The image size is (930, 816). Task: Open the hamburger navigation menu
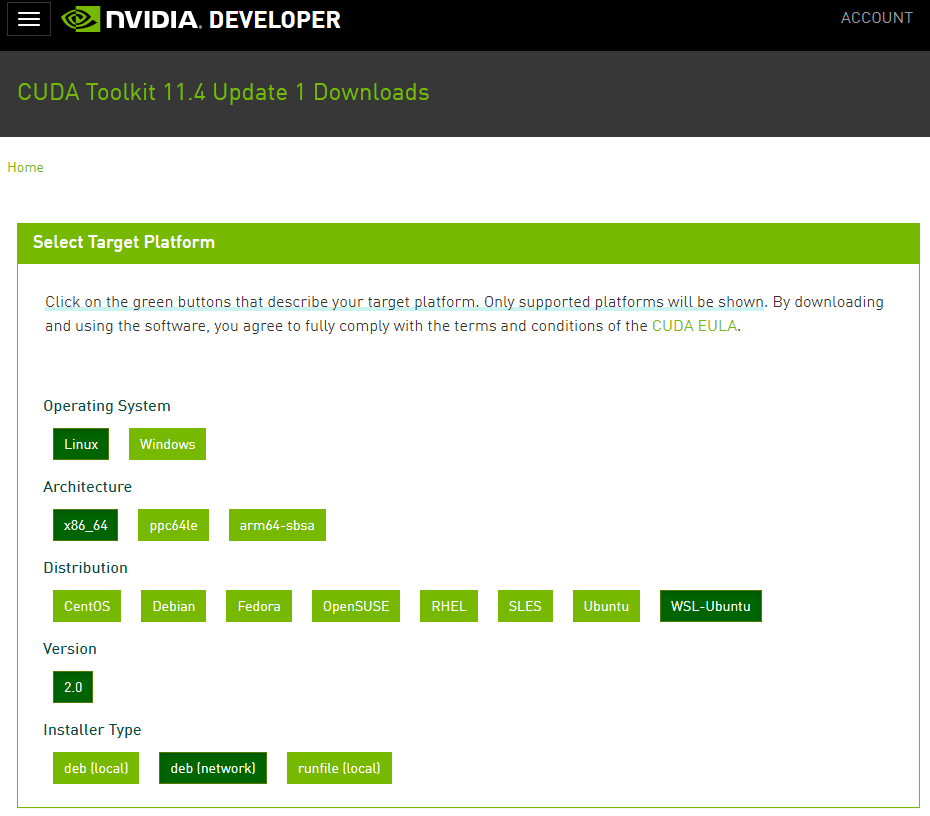point(28,19)
